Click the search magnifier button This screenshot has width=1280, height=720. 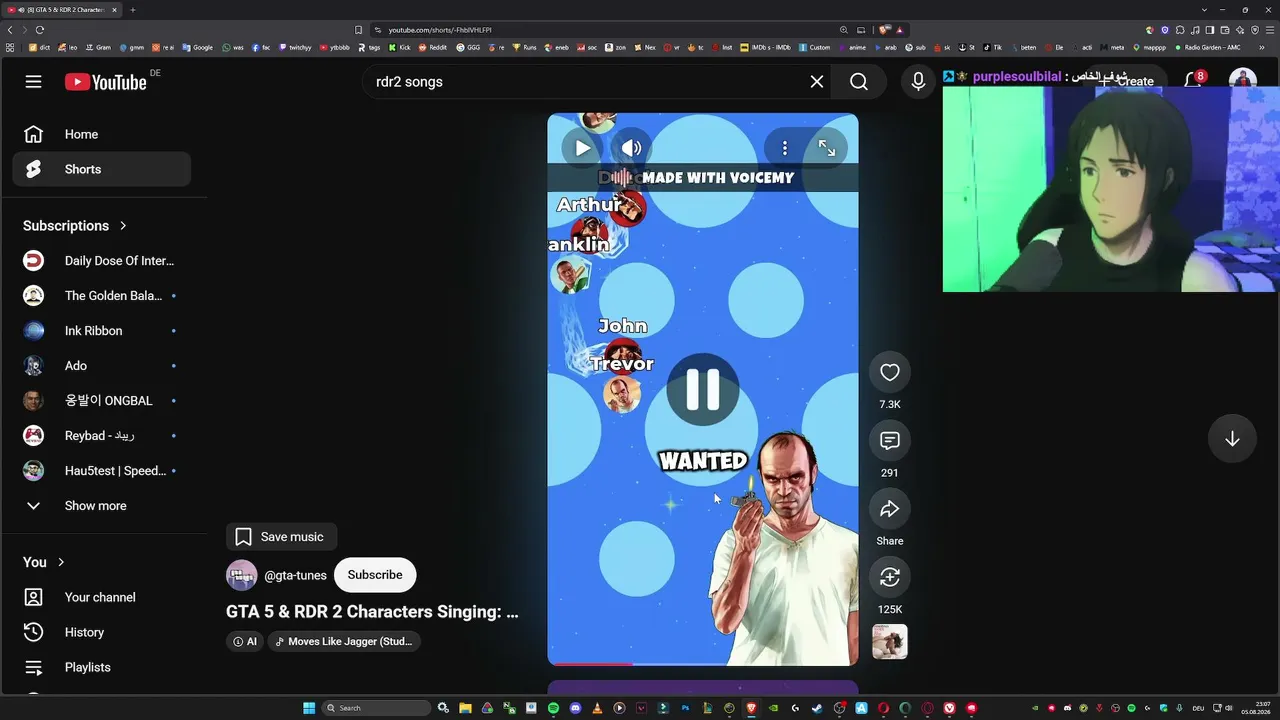(x=859, y=82)
